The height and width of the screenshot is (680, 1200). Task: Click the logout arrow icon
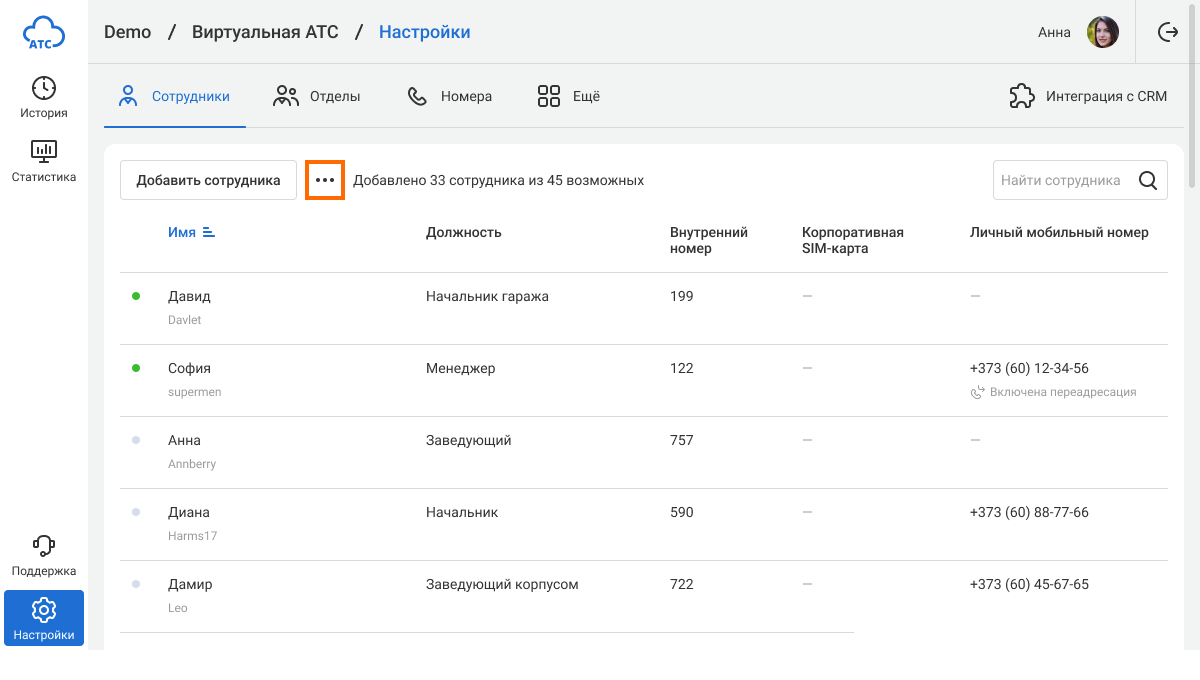click(x=1167, y=32)
